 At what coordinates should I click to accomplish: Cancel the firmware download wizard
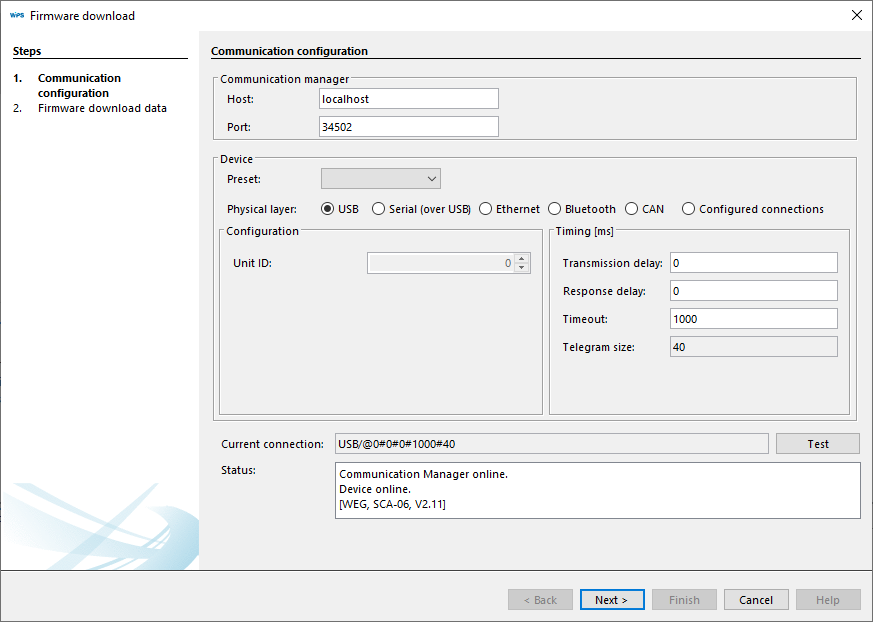pos(756,600)
